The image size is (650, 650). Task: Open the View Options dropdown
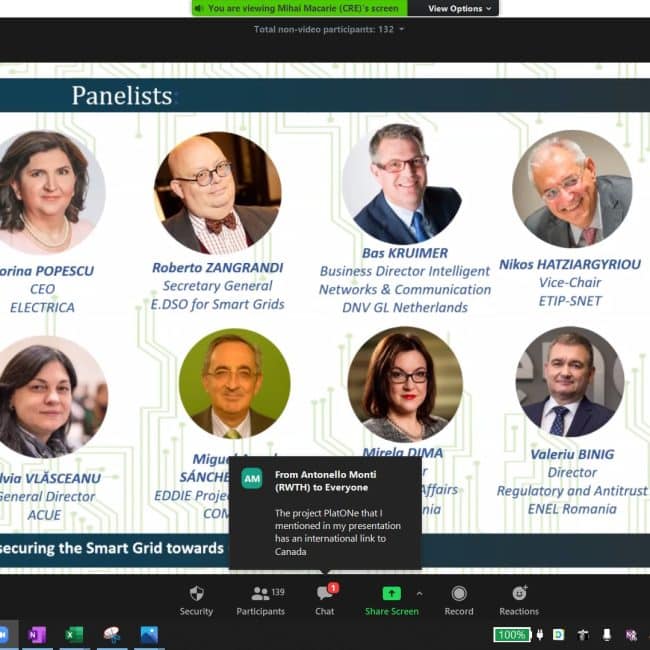click(x=459, y=8)
